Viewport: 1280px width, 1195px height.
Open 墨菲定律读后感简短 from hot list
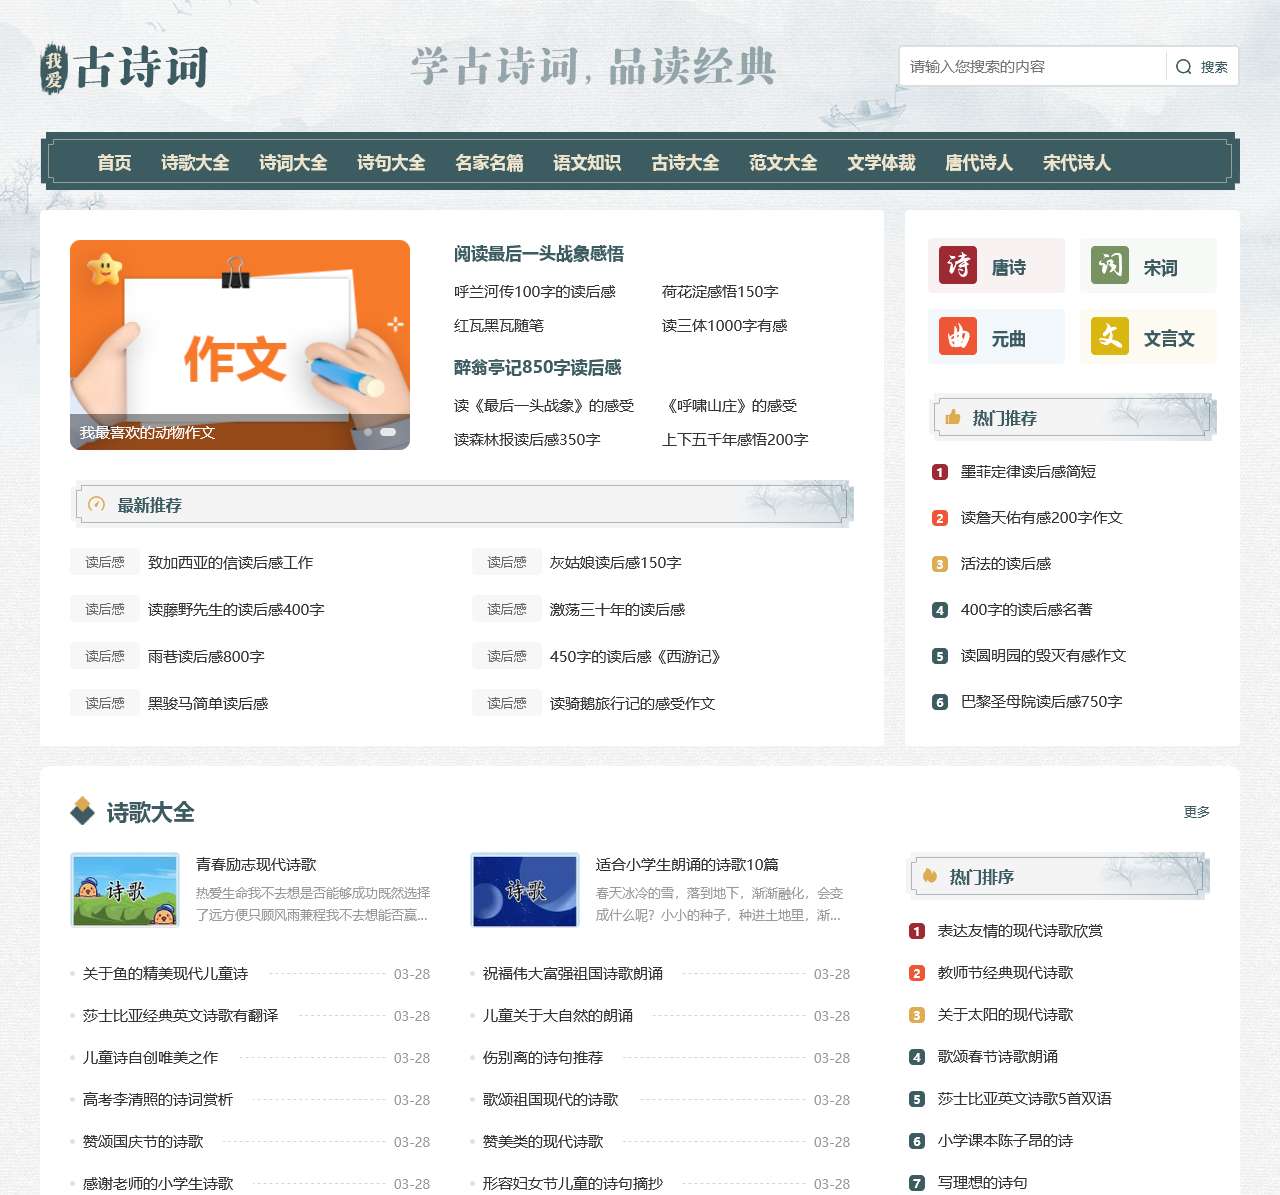[x=1029, y=472]
